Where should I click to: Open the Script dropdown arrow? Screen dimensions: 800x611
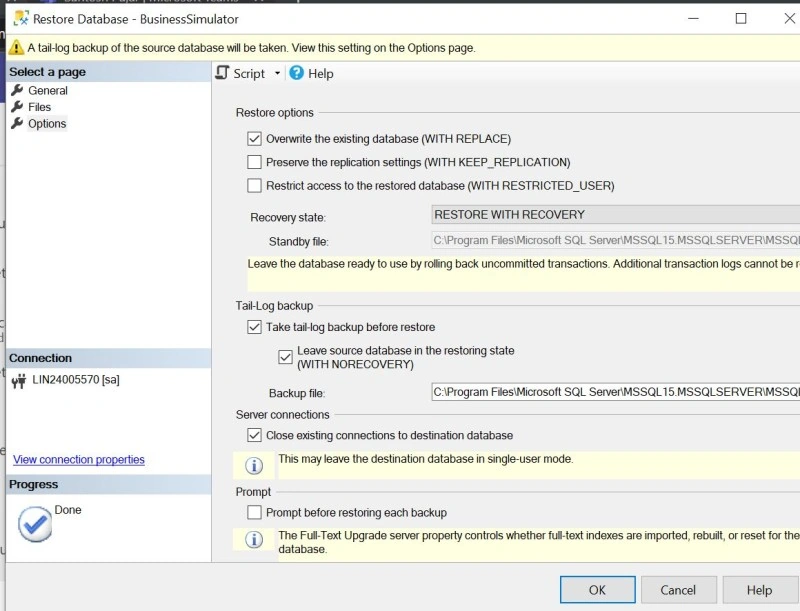[x=277, y=73]
